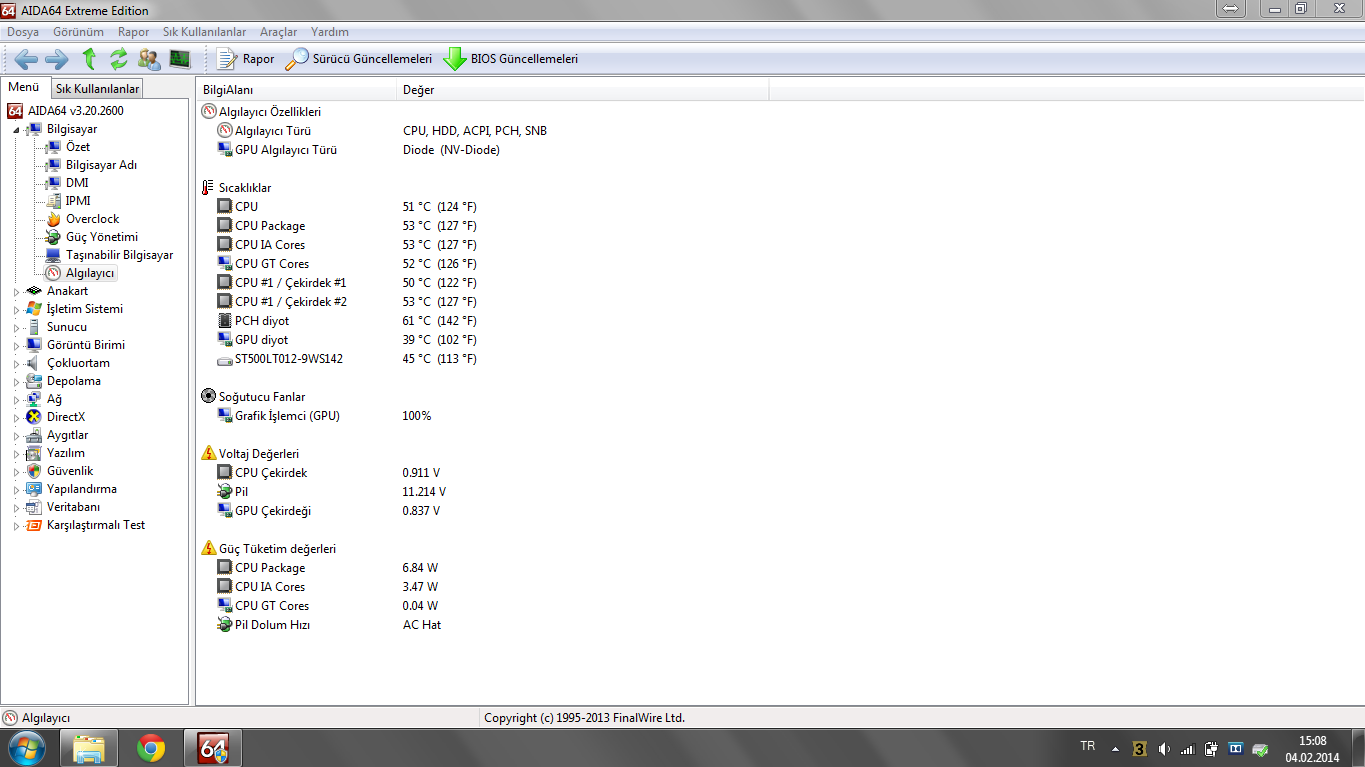Viewport: 1365px width, 767px height.
Task: Select Overclock with the flame icon
Action: (x=83, y=219)
